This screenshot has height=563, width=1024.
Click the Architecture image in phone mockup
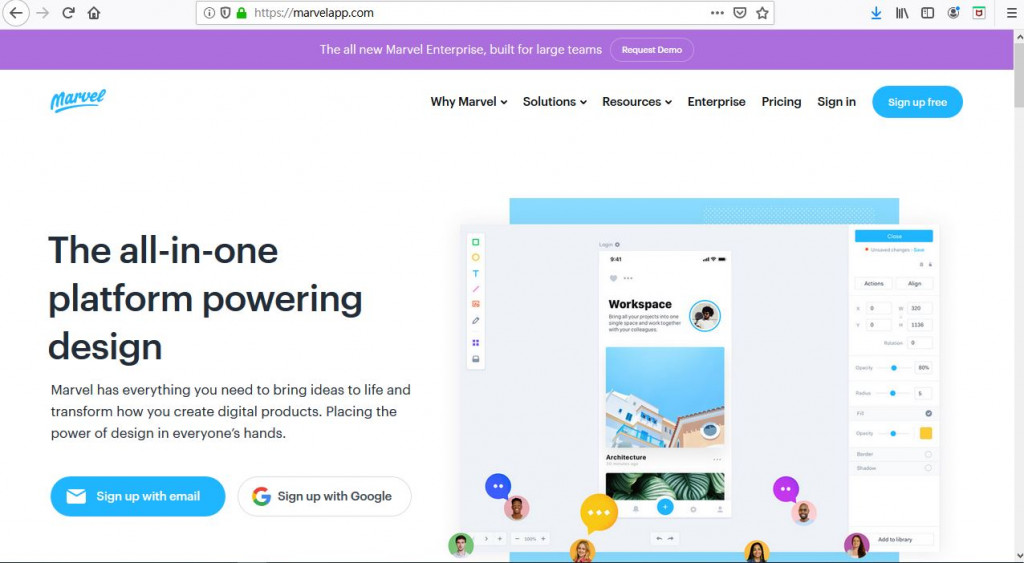tap(665, 397)
